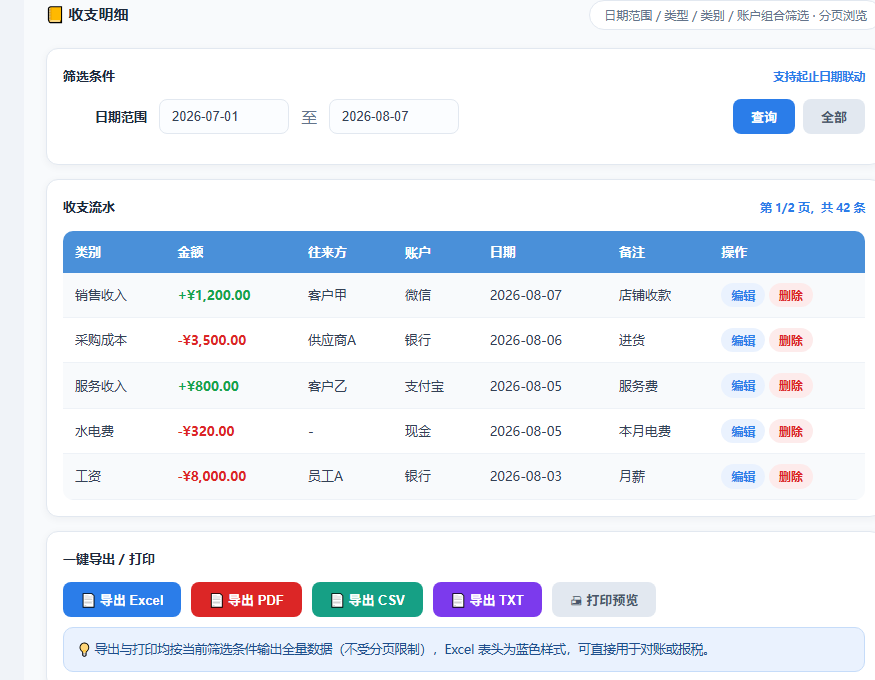The height and width of the screenshot is (680, 875).
Task: Click the counterparty 员工A
Action: click(325, 476)
